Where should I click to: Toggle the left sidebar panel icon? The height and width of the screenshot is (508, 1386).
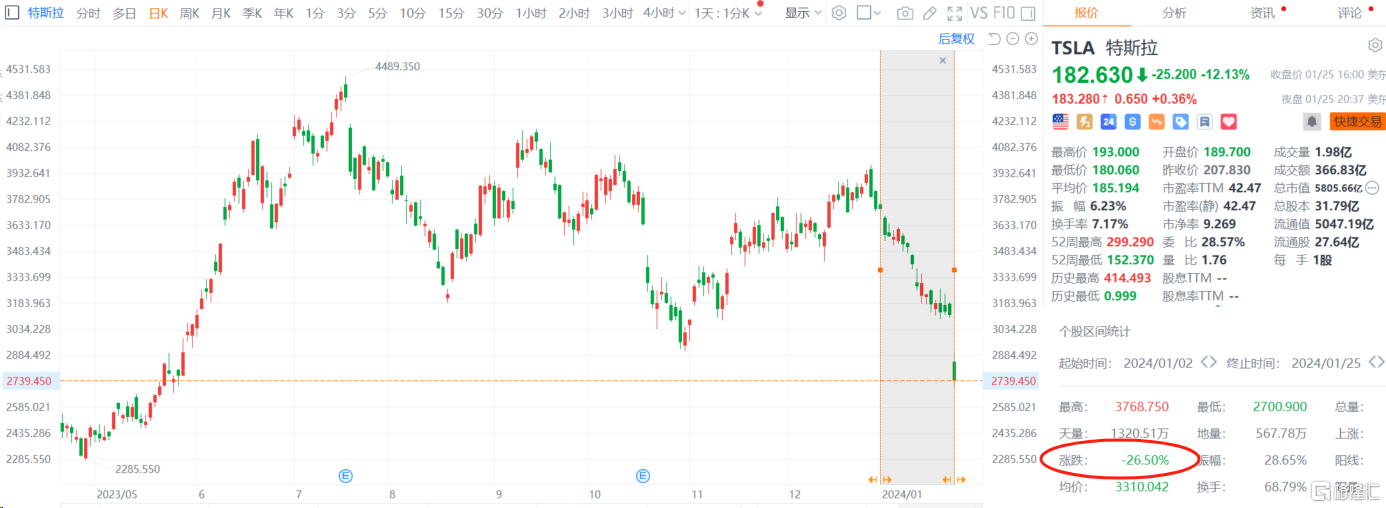coord(13,13)
